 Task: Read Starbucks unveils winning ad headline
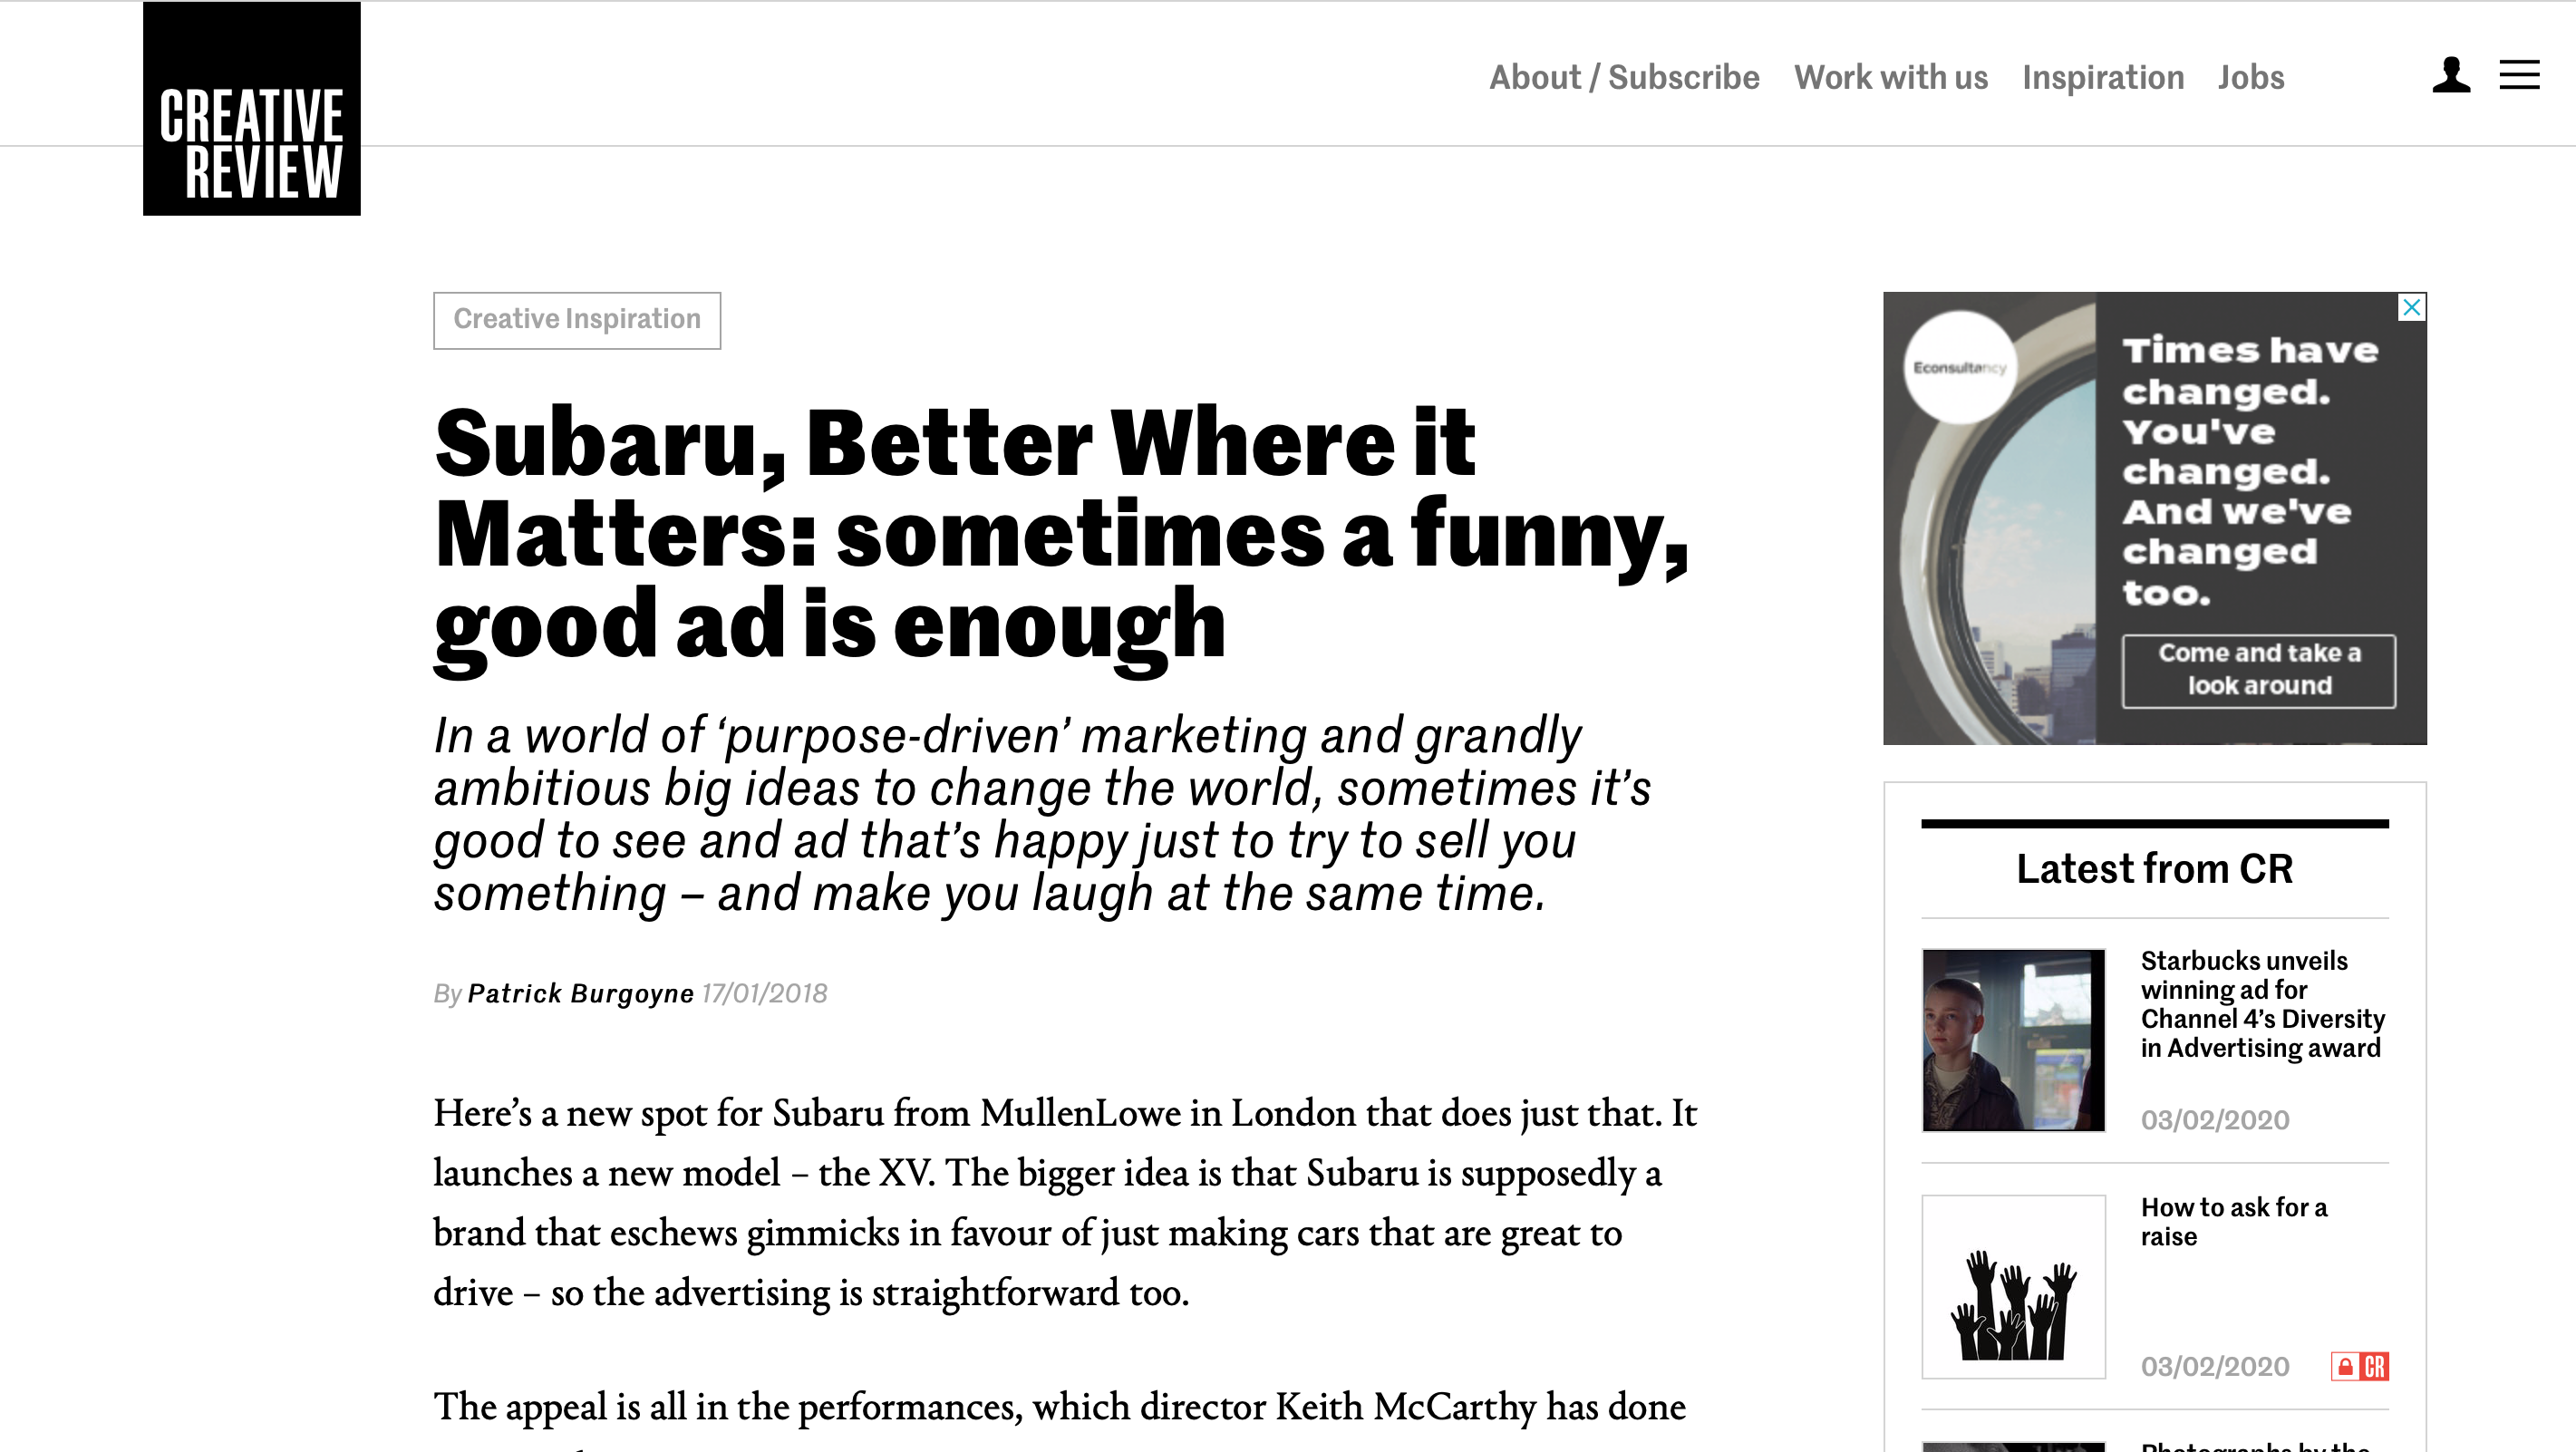point(2262,1004)
